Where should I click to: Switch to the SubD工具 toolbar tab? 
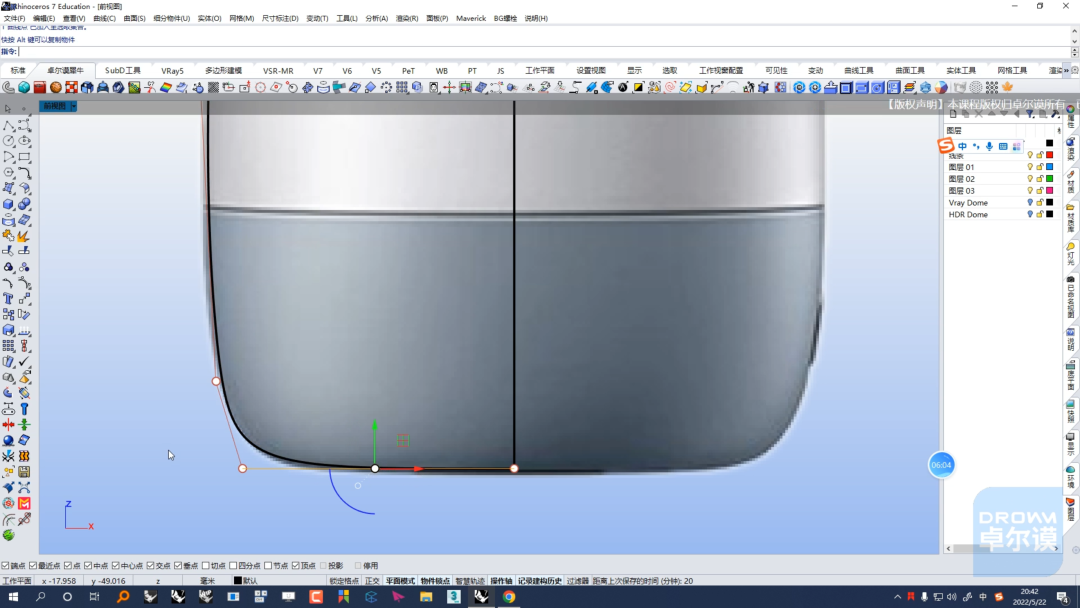(123, 70)
